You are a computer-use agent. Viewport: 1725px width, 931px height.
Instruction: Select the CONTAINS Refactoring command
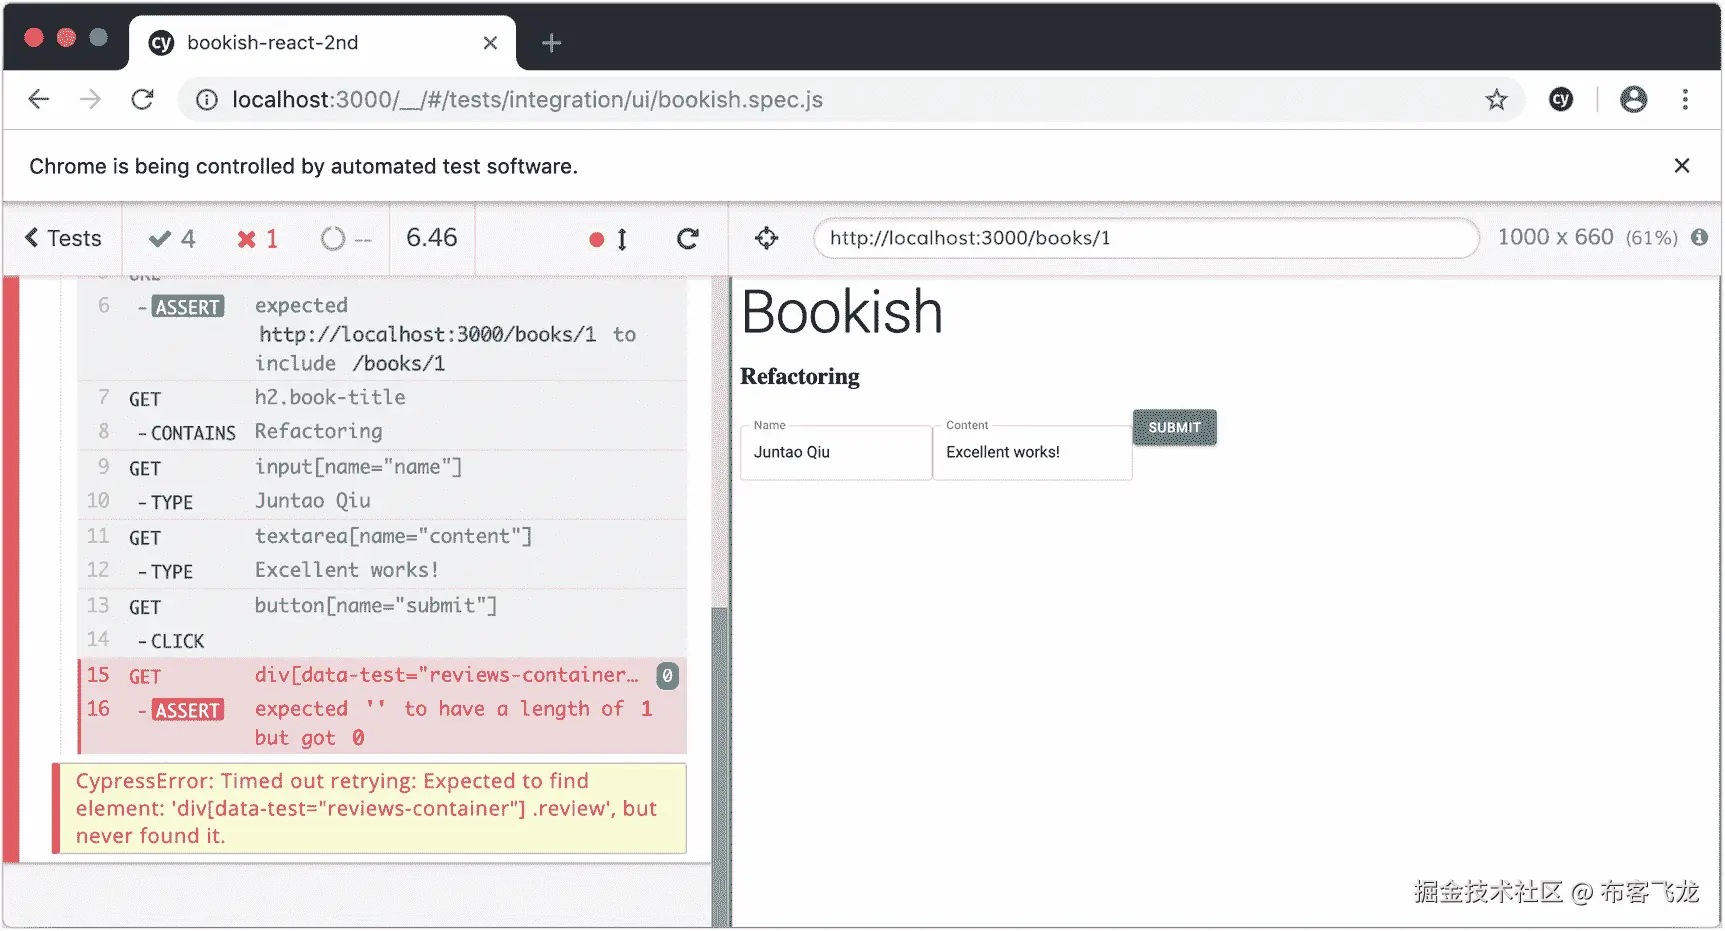tap(382, 432)
